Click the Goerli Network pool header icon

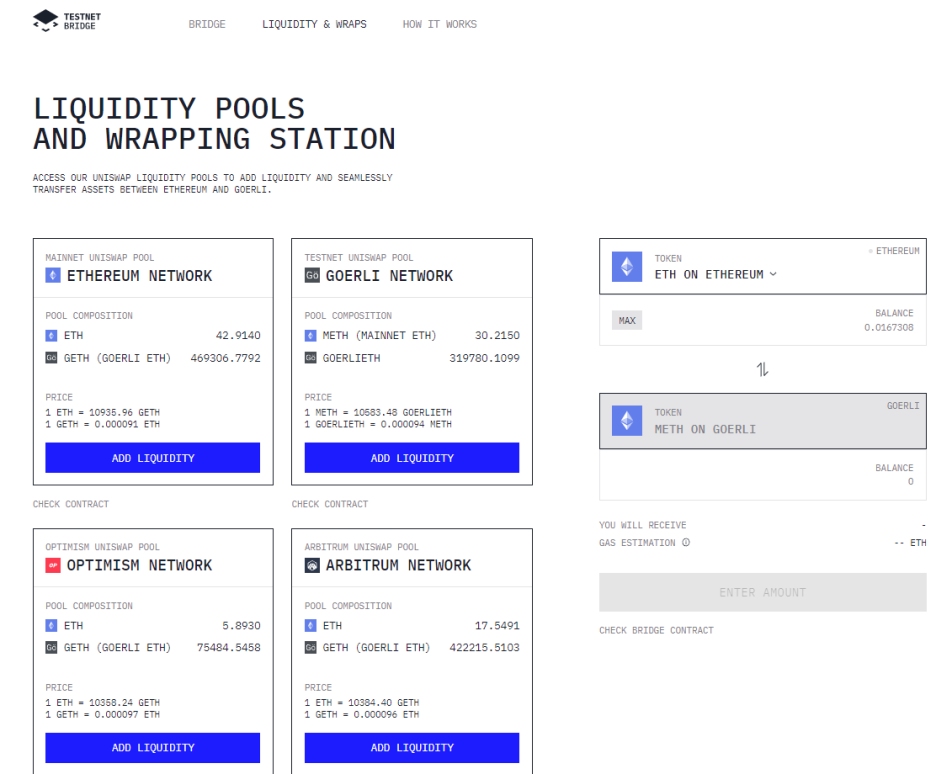pyautogui.click(x=312, y=275)
